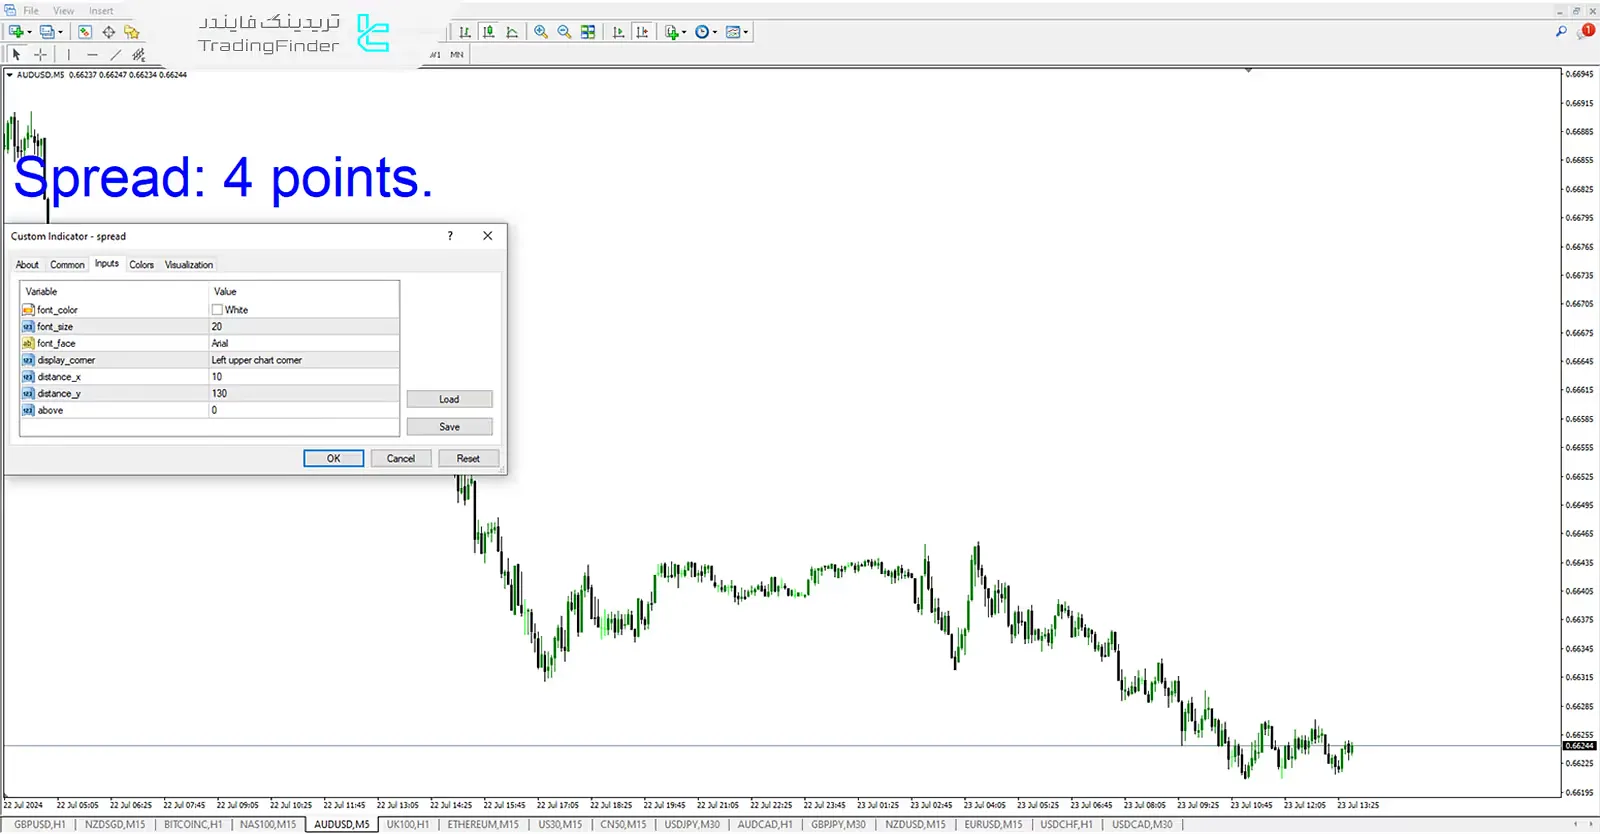
Task: Click the Profiles toolbar icon
Action: (46, 32)
